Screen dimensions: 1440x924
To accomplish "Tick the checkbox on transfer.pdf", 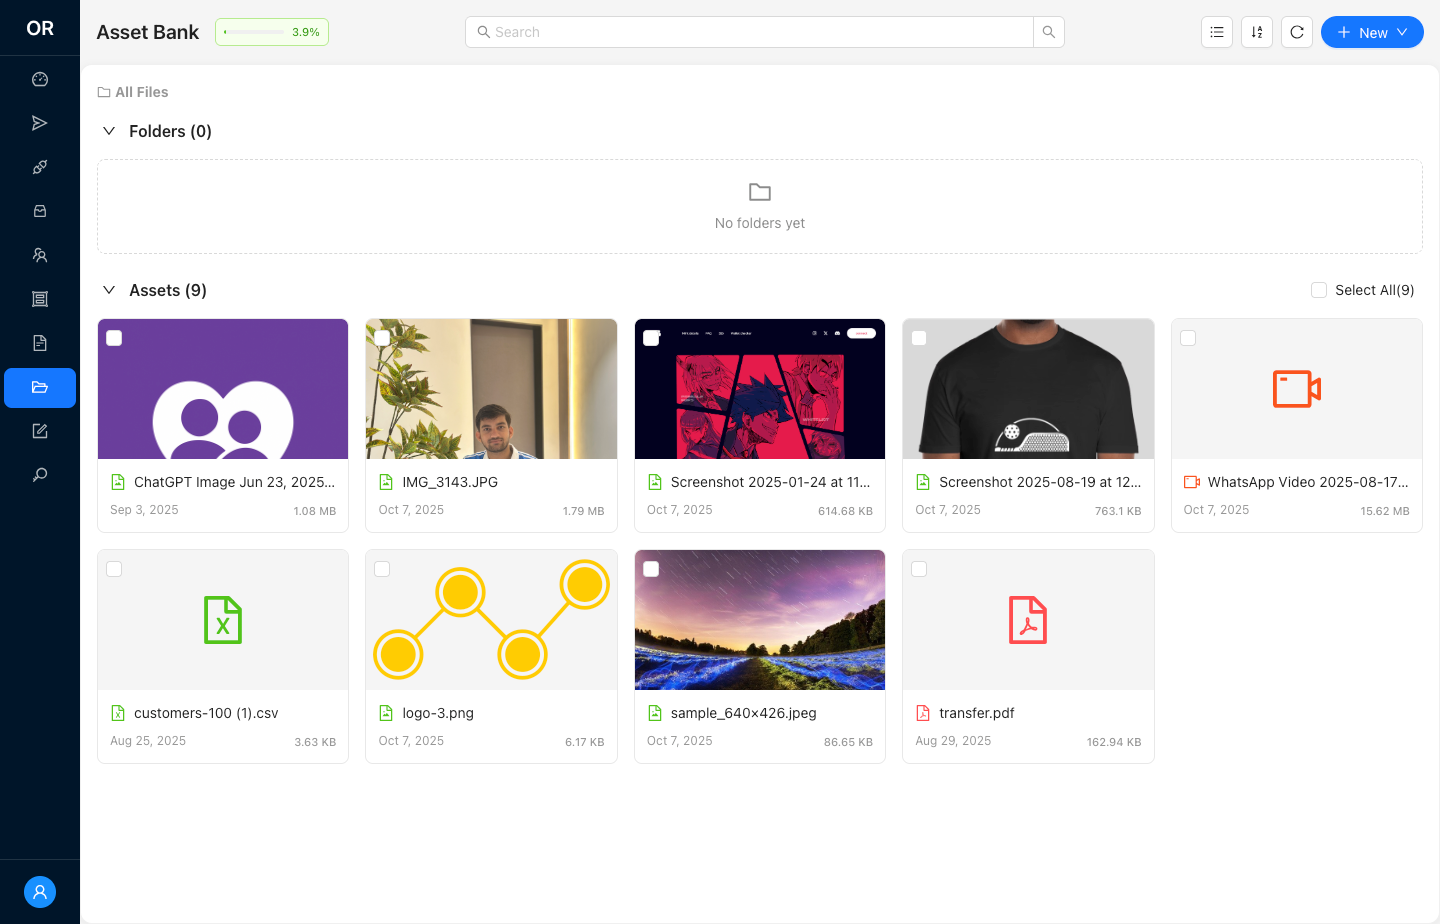I will pyautogui.click(x=919, y=568).
